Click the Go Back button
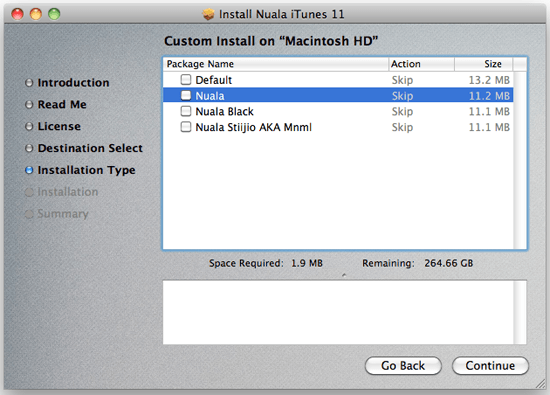 (x=403, y=366)
